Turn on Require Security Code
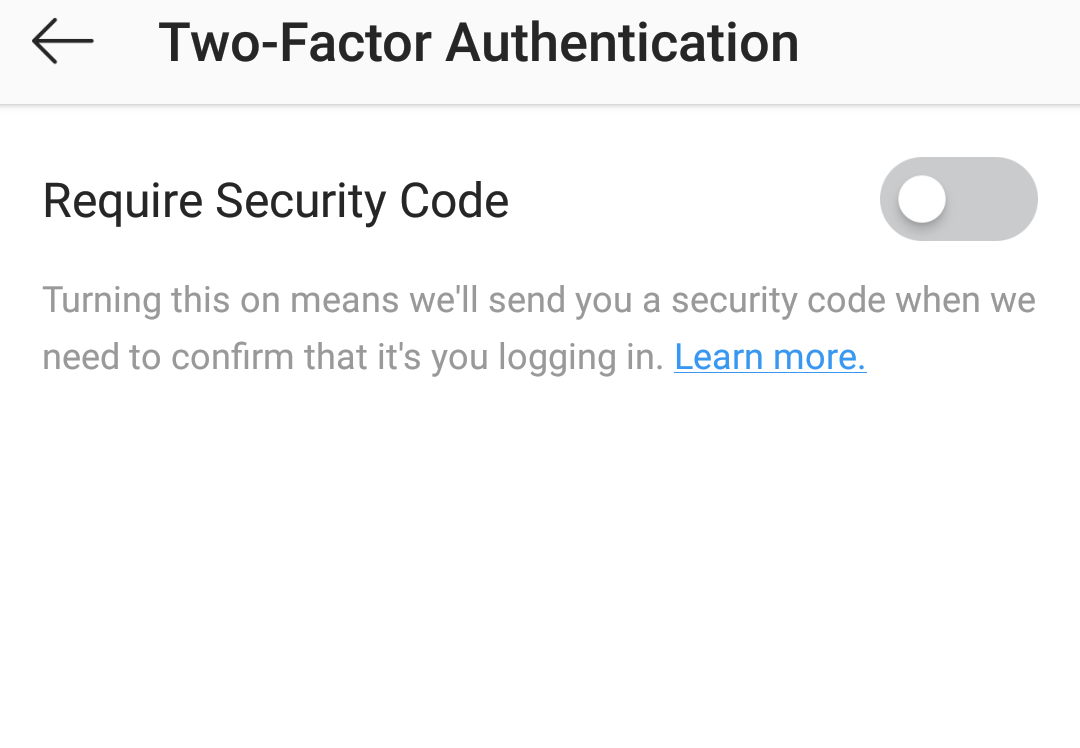Image resolution: width=1080 pixels, height=748 pixels. (958, 199)
